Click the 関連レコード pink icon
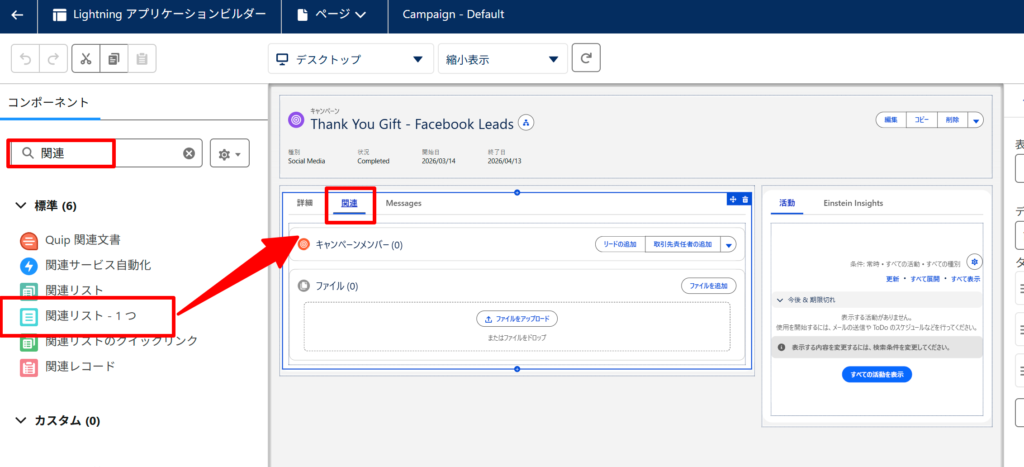 pos(29,367)
